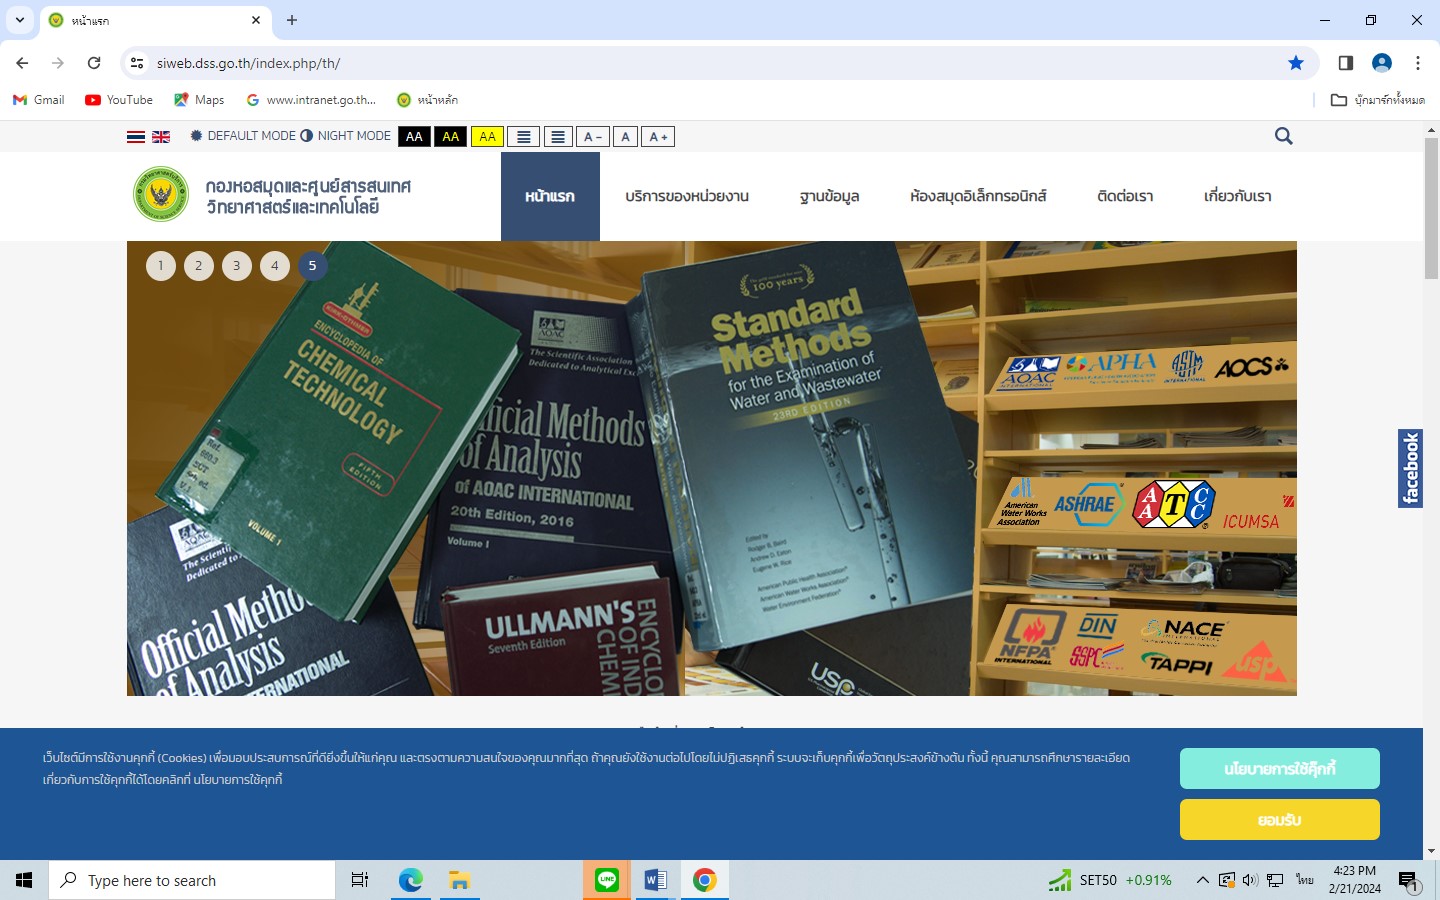
Task: Go to slide 3 of the banner
Action: [x=237, y=266]
